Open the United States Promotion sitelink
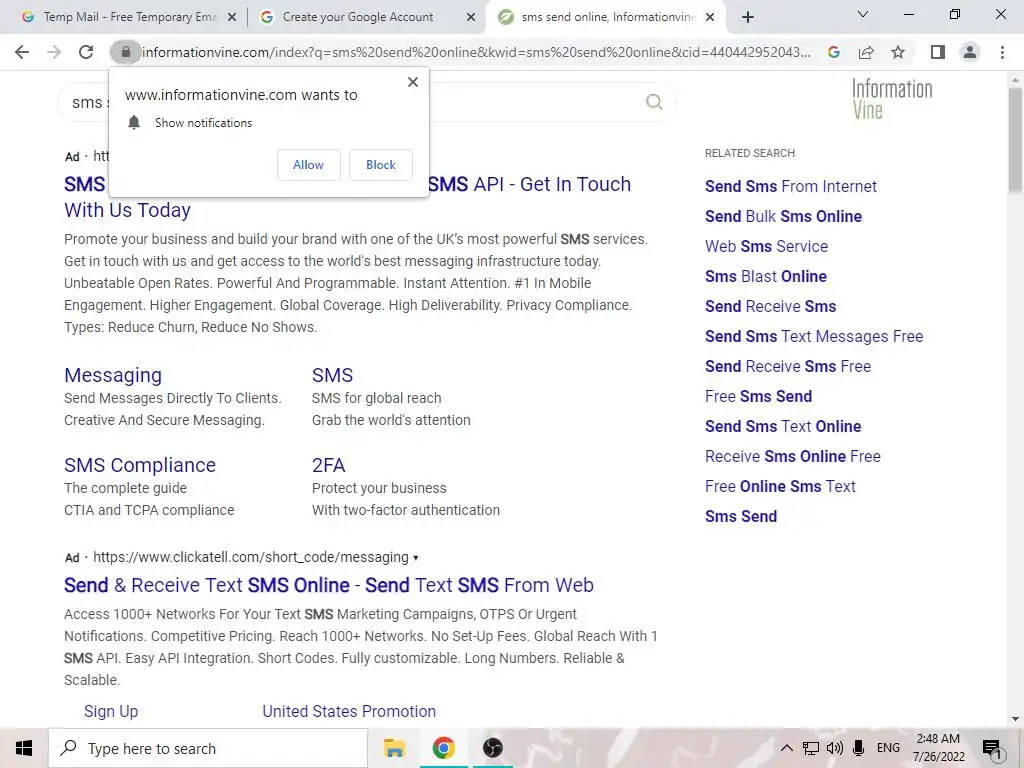1024x768 pixels. coord(349,711)
